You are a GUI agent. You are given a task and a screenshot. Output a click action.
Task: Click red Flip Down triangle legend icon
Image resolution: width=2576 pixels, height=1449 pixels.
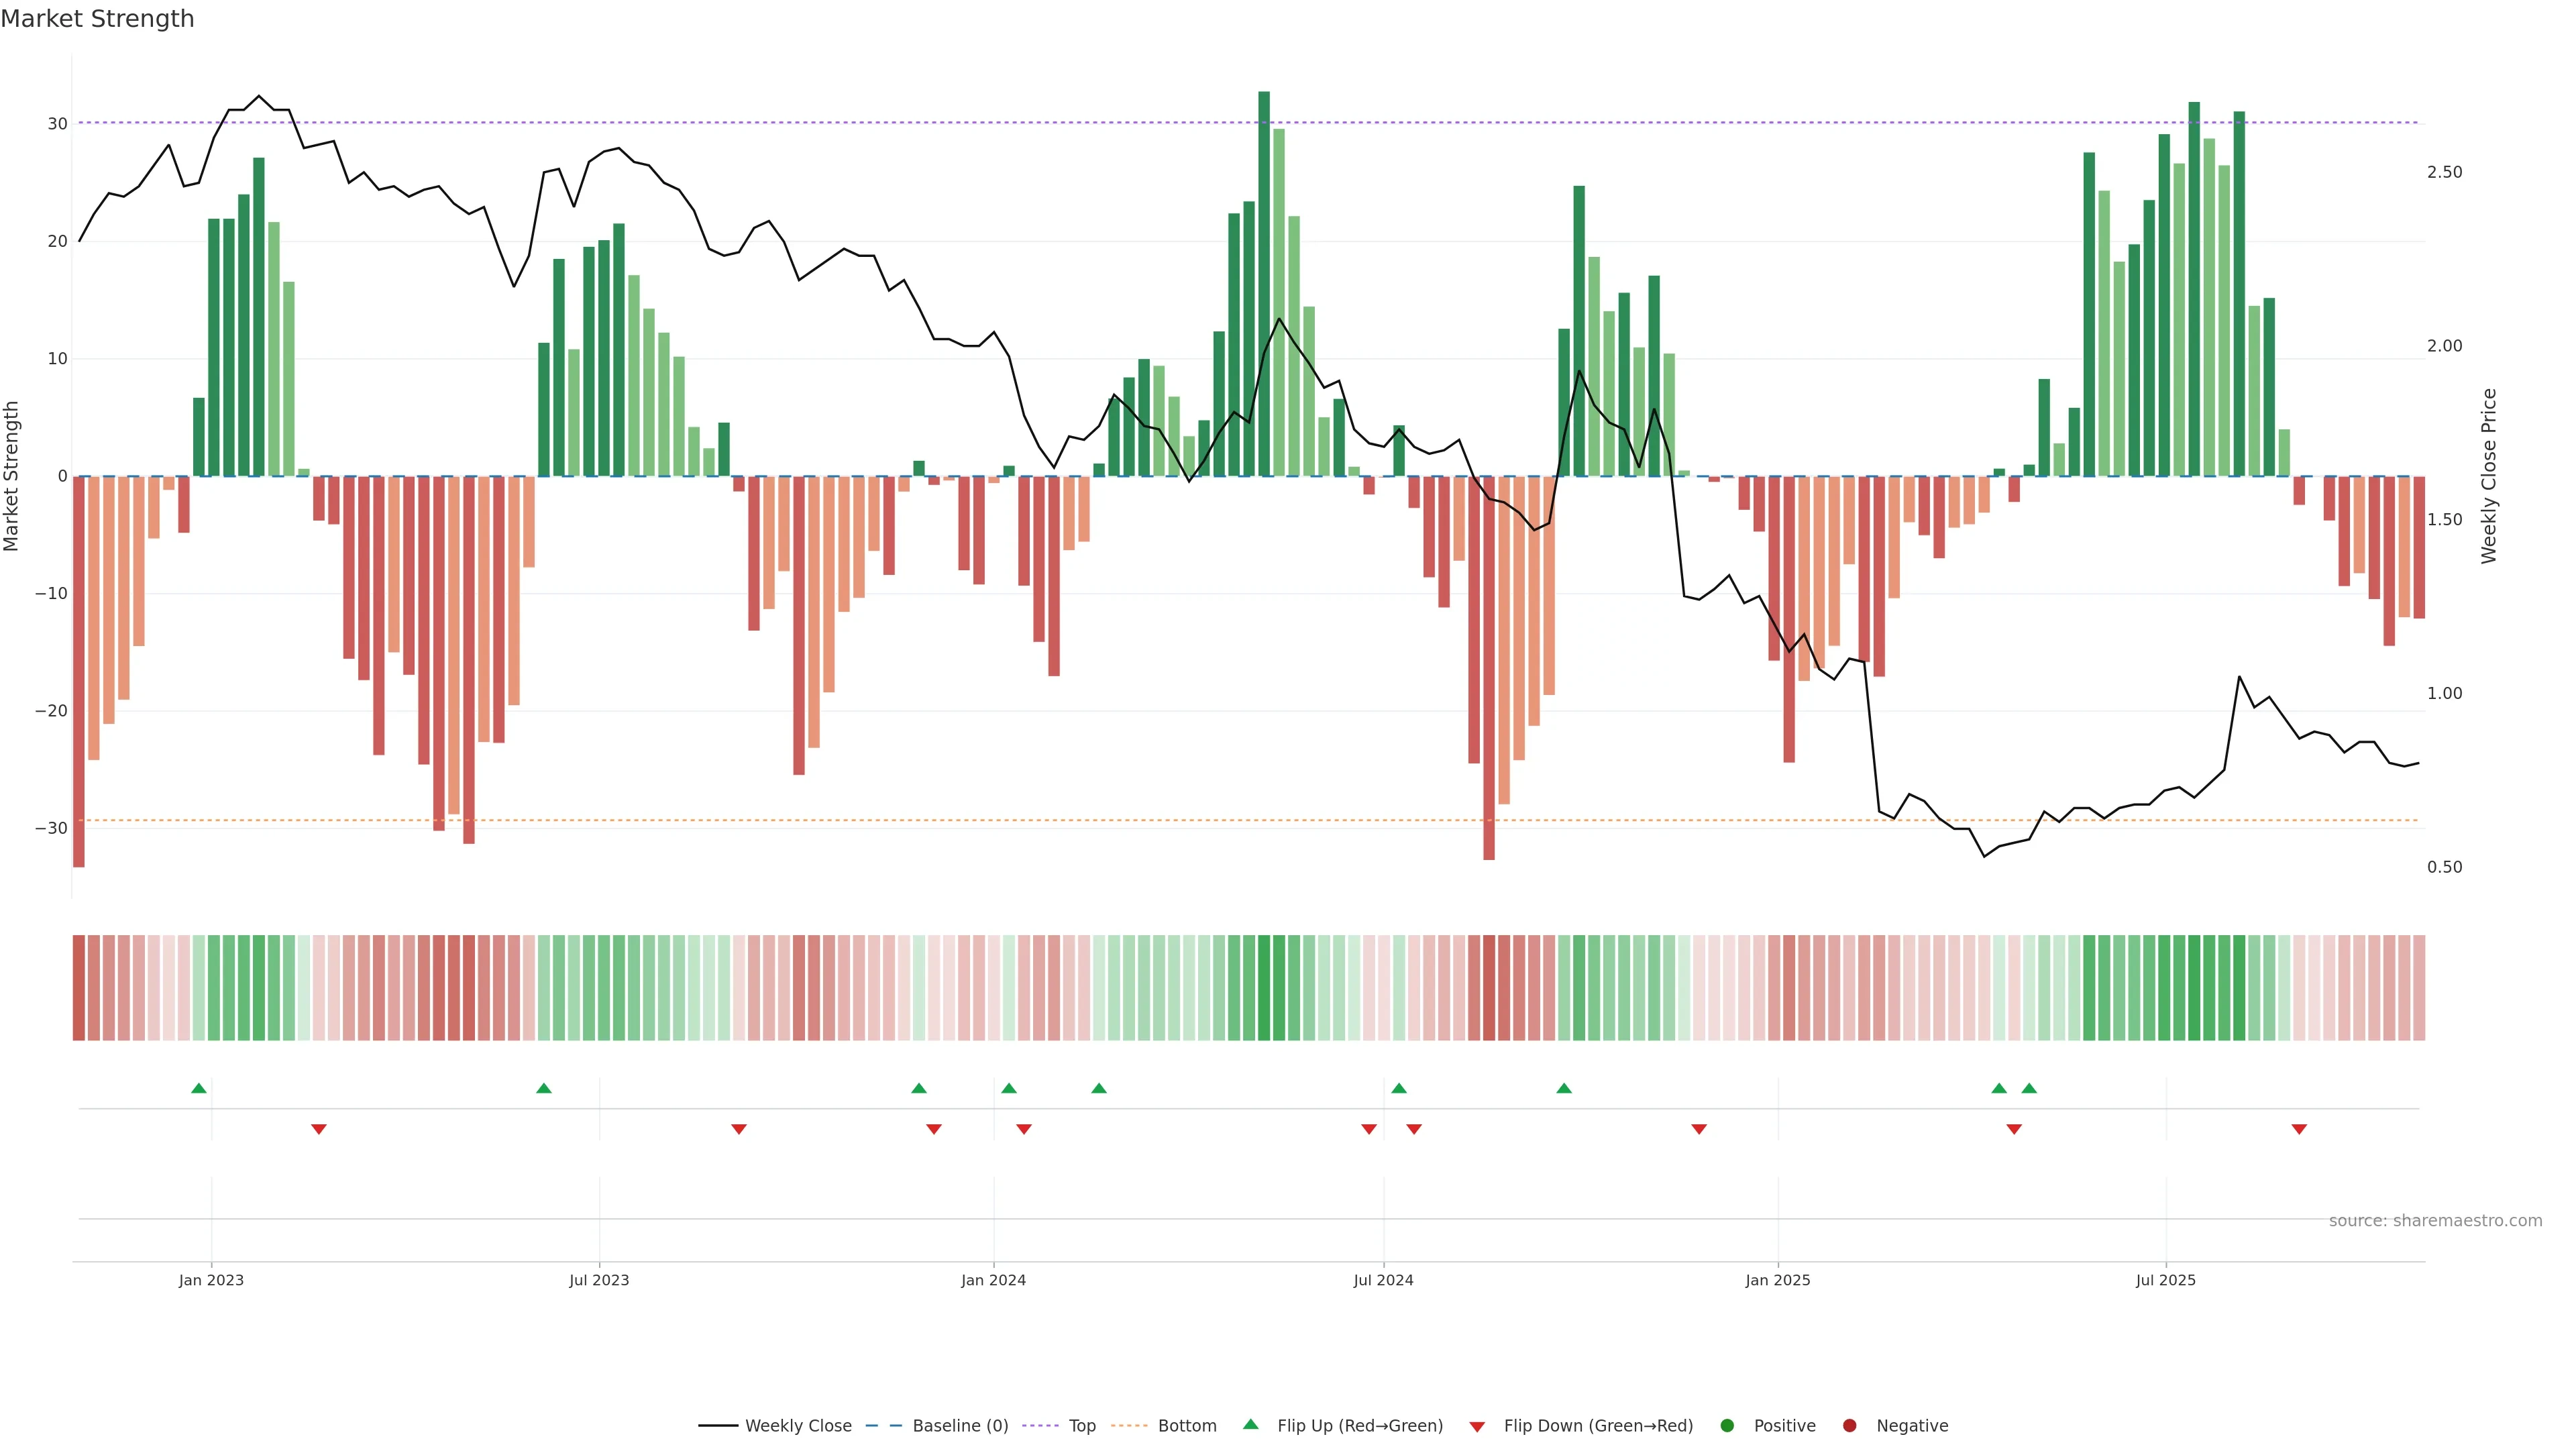pyautogui.click(x=1477, y=1427)
